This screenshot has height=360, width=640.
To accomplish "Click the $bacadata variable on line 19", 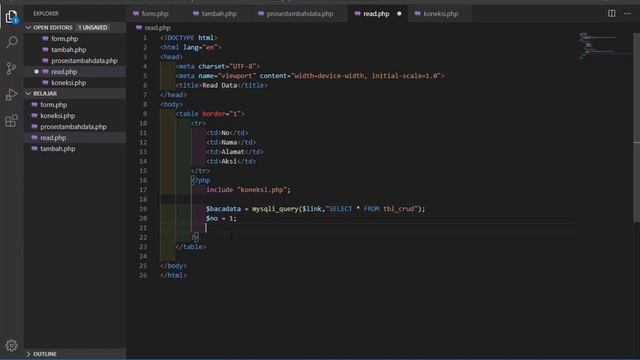I will pos(223,209).
